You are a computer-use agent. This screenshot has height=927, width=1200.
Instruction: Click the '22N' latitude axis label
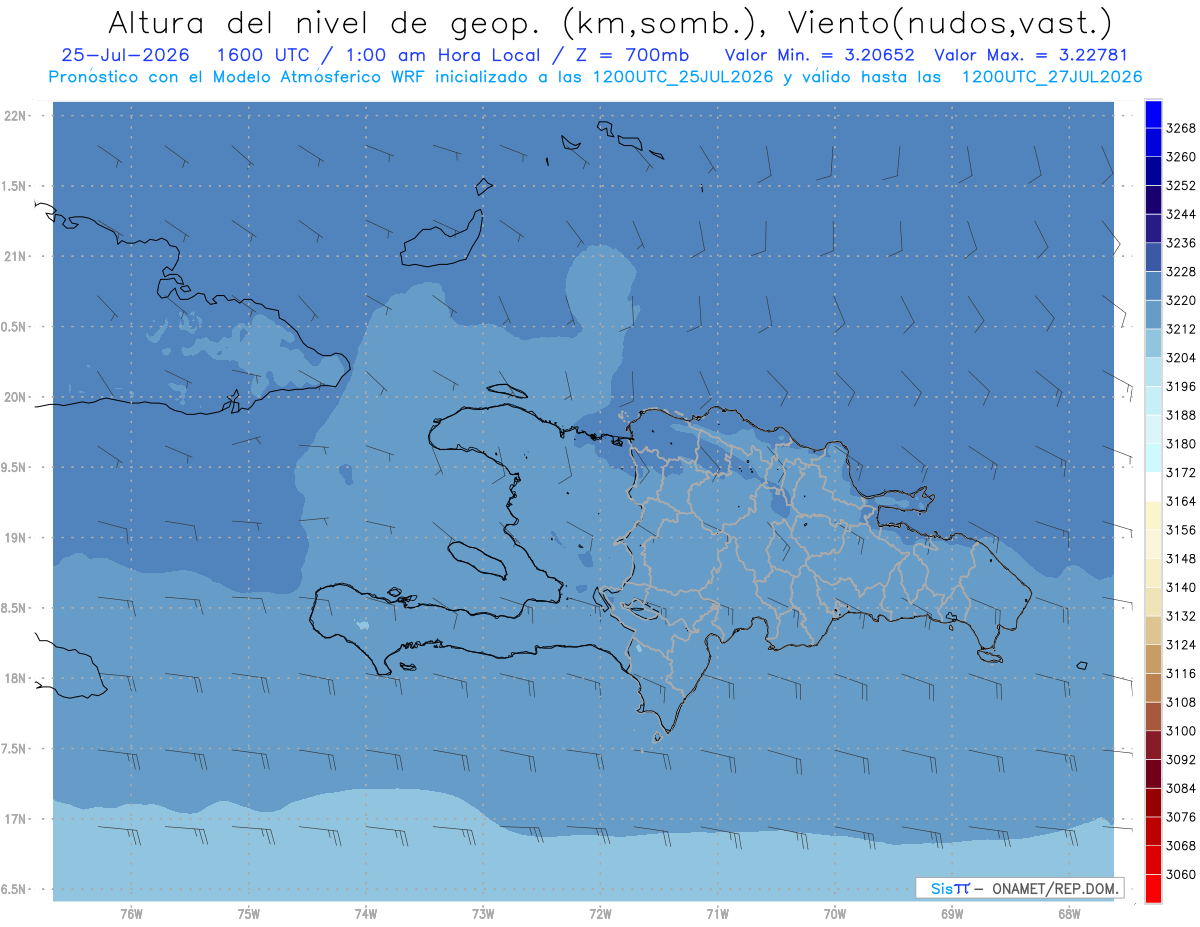[x=16, y=116]
